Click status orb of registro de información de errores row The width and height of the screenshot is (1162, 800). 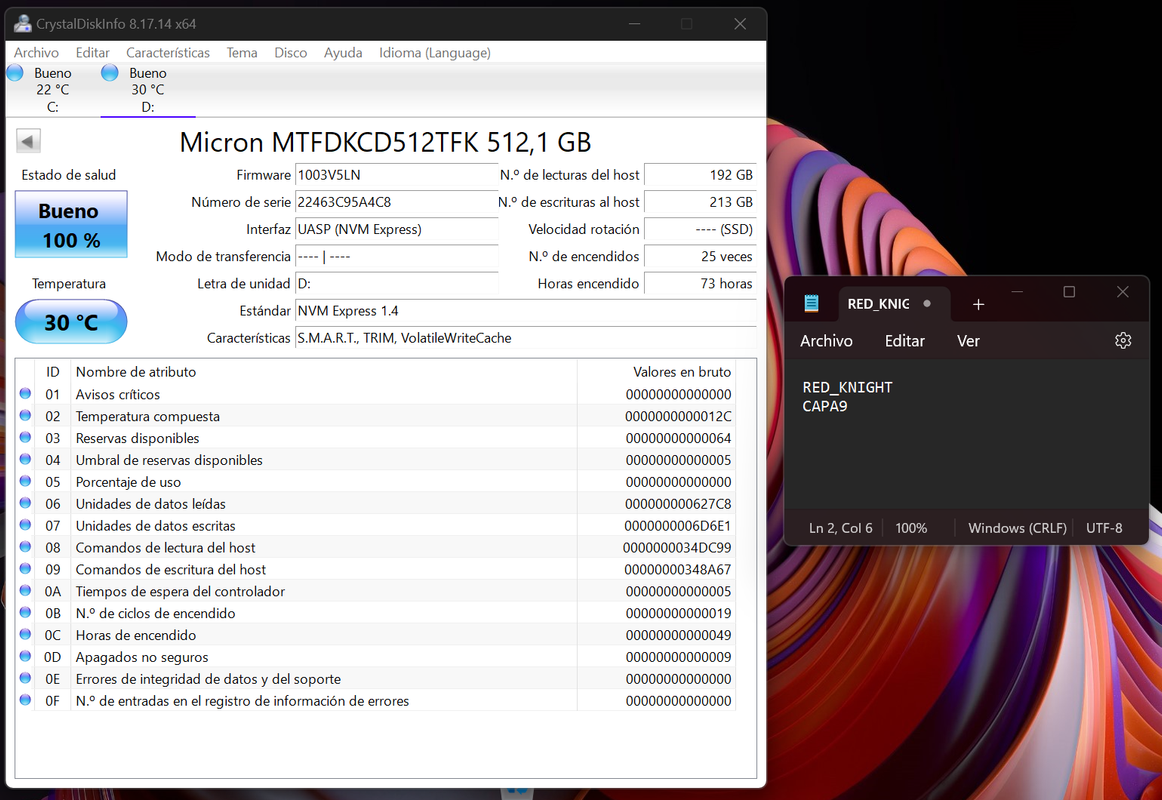click(25, 699)
